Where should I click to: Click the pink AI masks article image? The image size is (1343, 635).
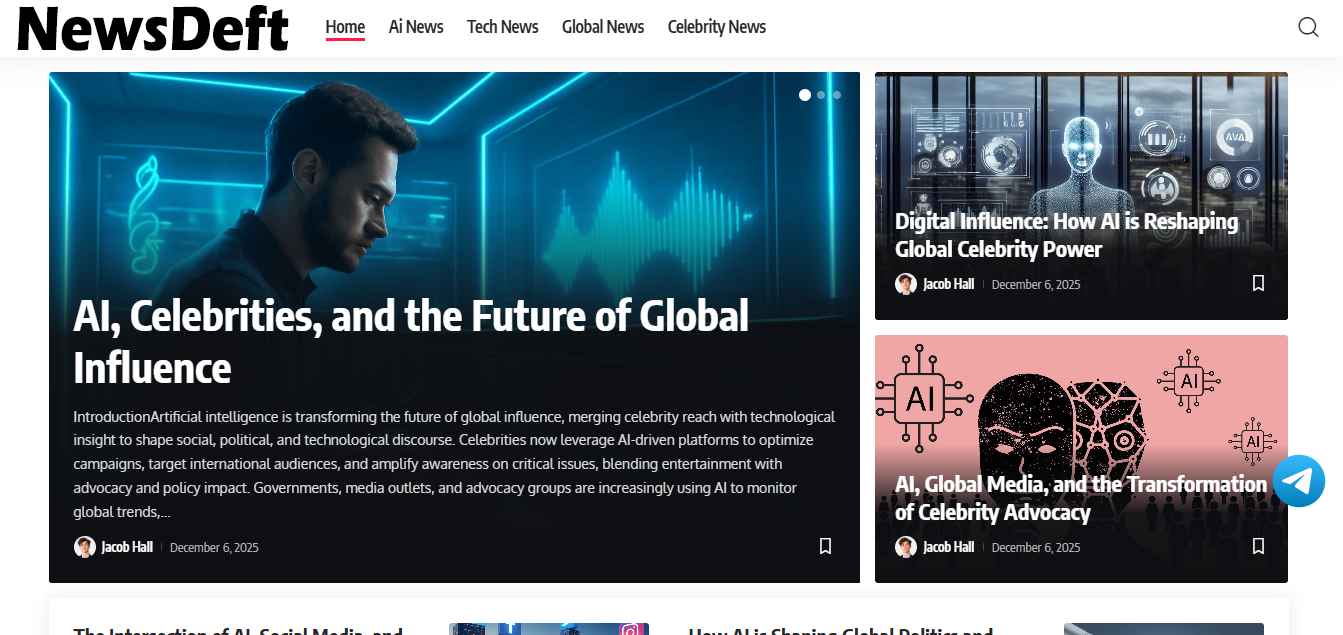(x=1080, y=400)
